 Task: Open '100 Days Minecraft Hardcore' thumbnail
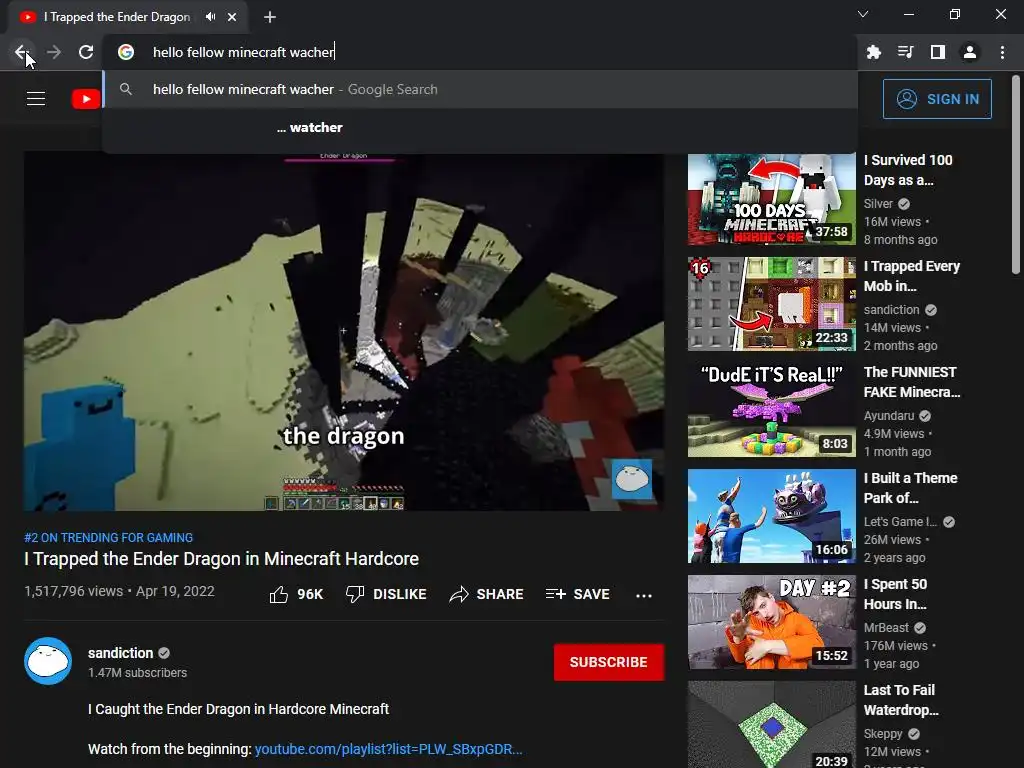(772, 199)
